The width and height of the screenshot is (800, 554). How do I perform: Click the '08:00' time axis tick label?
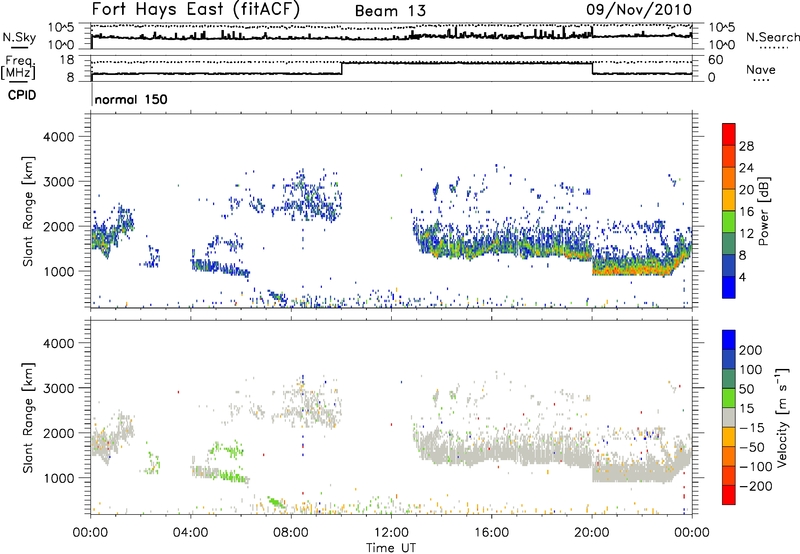(291, 533)
